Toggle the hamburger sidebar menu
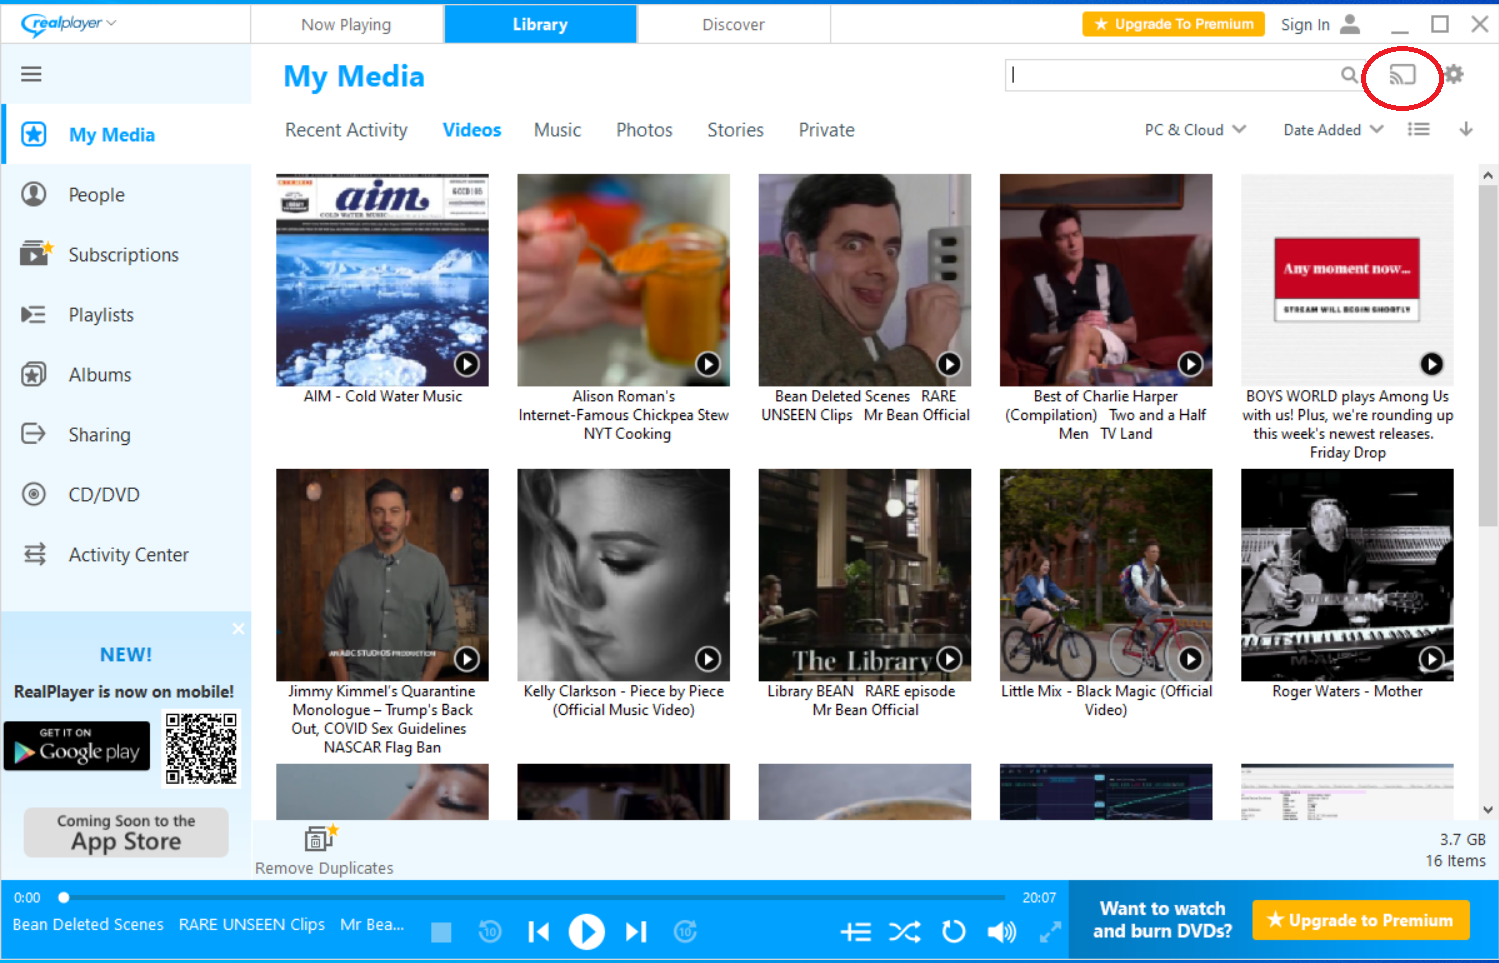Screen dimensions: 1499x963 (x=31, y=74)
